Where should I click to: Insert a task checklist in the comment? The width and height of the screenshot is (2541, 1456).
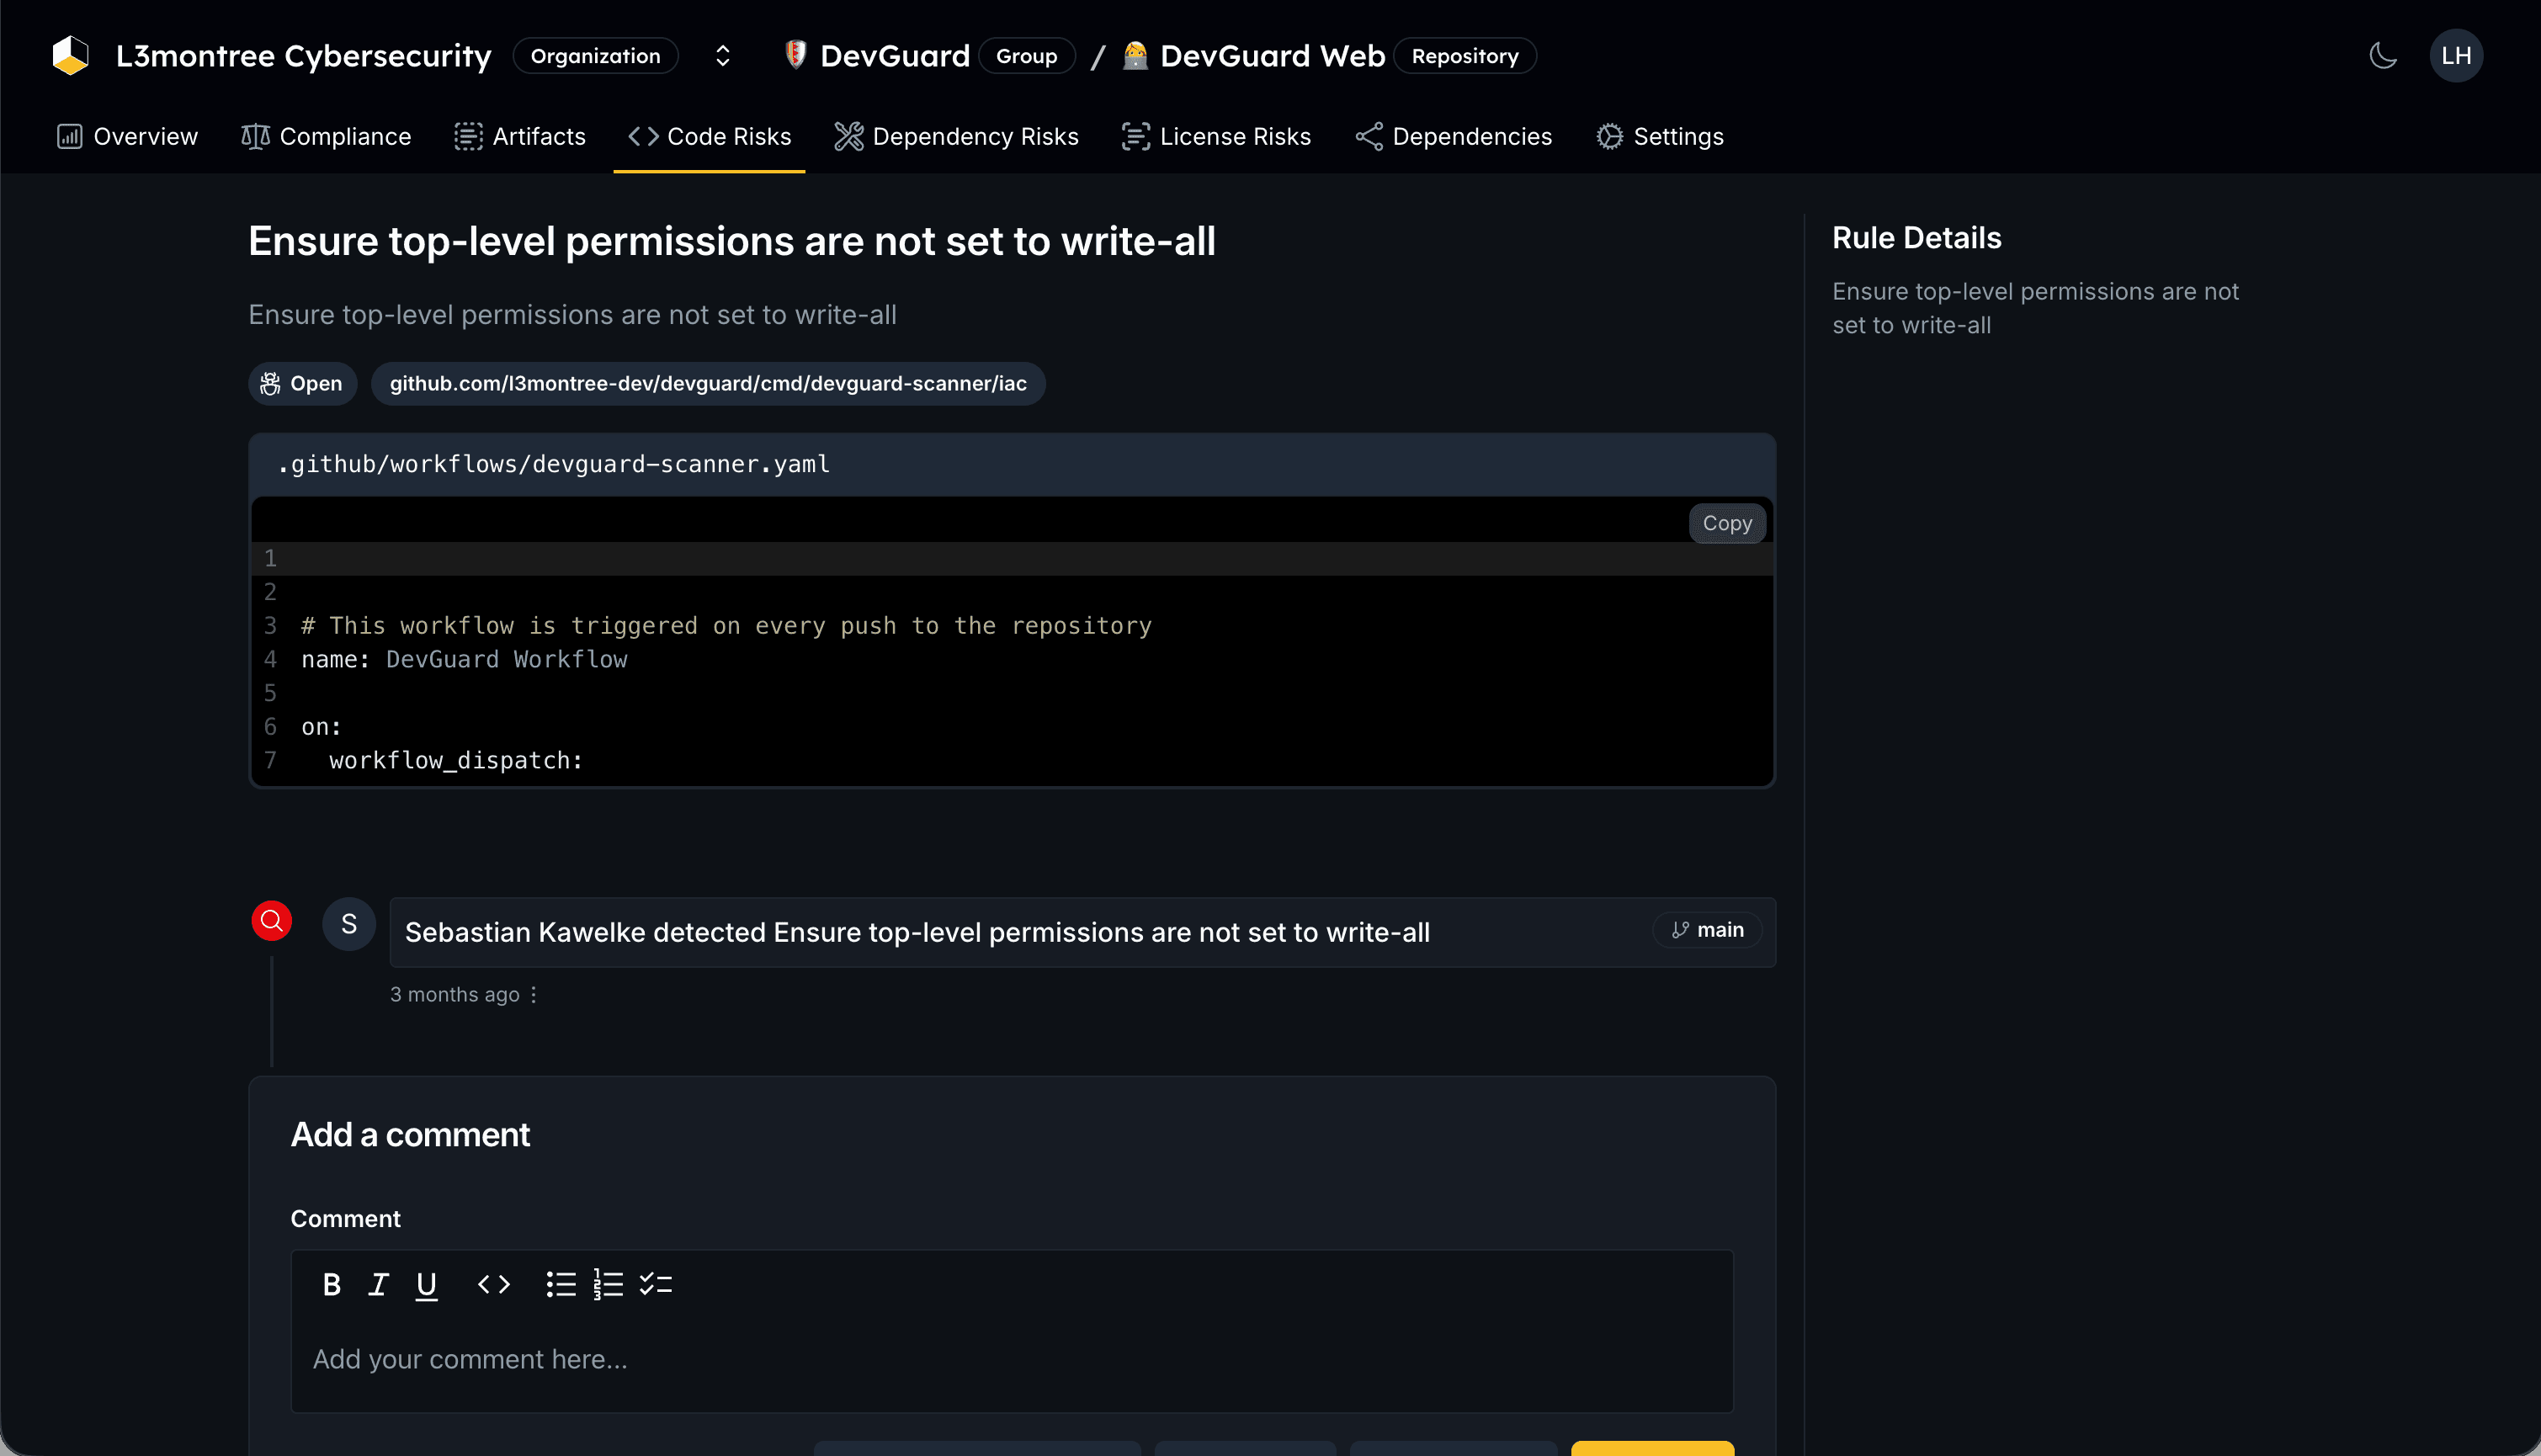click(656, 1284)
